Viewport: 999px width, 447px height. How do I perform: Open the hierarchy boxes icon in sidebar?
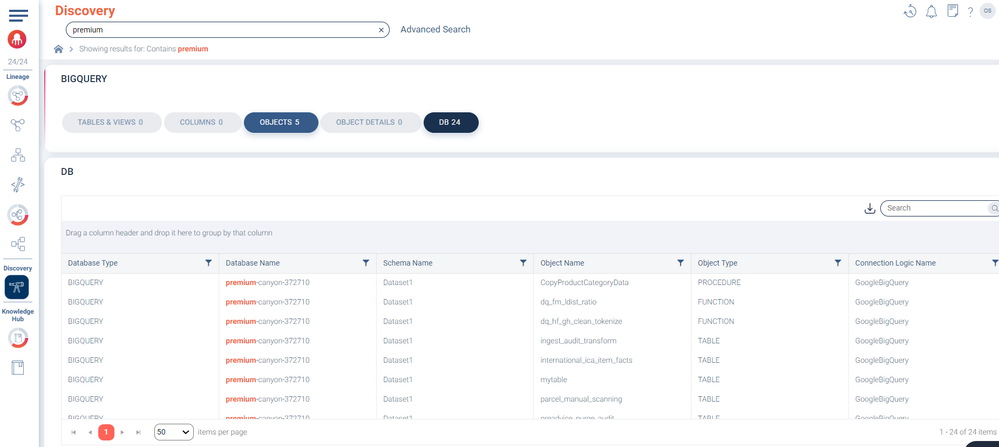[x=18, y=155]
